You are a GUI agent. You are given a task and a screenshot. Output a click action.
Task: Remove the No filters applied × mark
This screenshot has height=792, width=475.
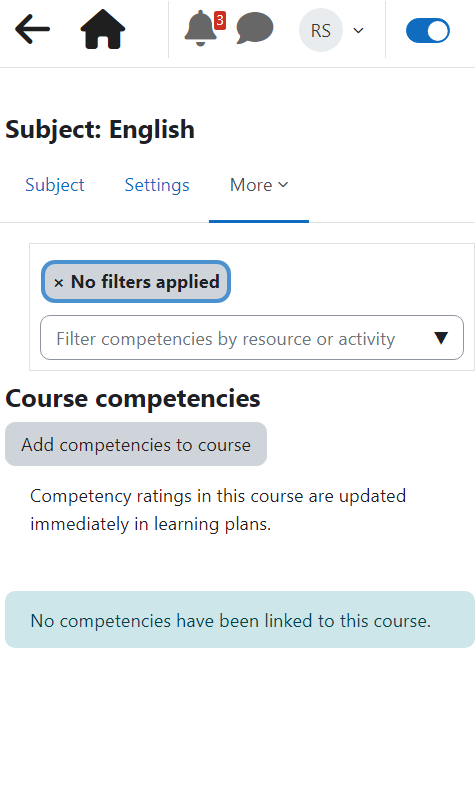[59, 282]
